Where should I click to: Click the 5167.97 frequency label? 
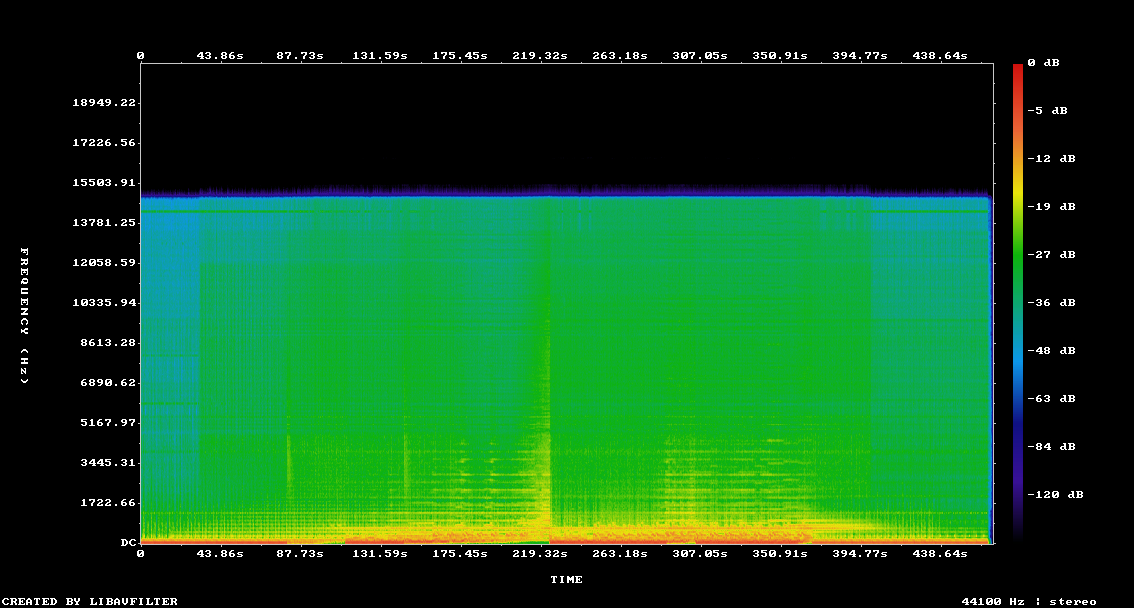click(x=108, y=423)
